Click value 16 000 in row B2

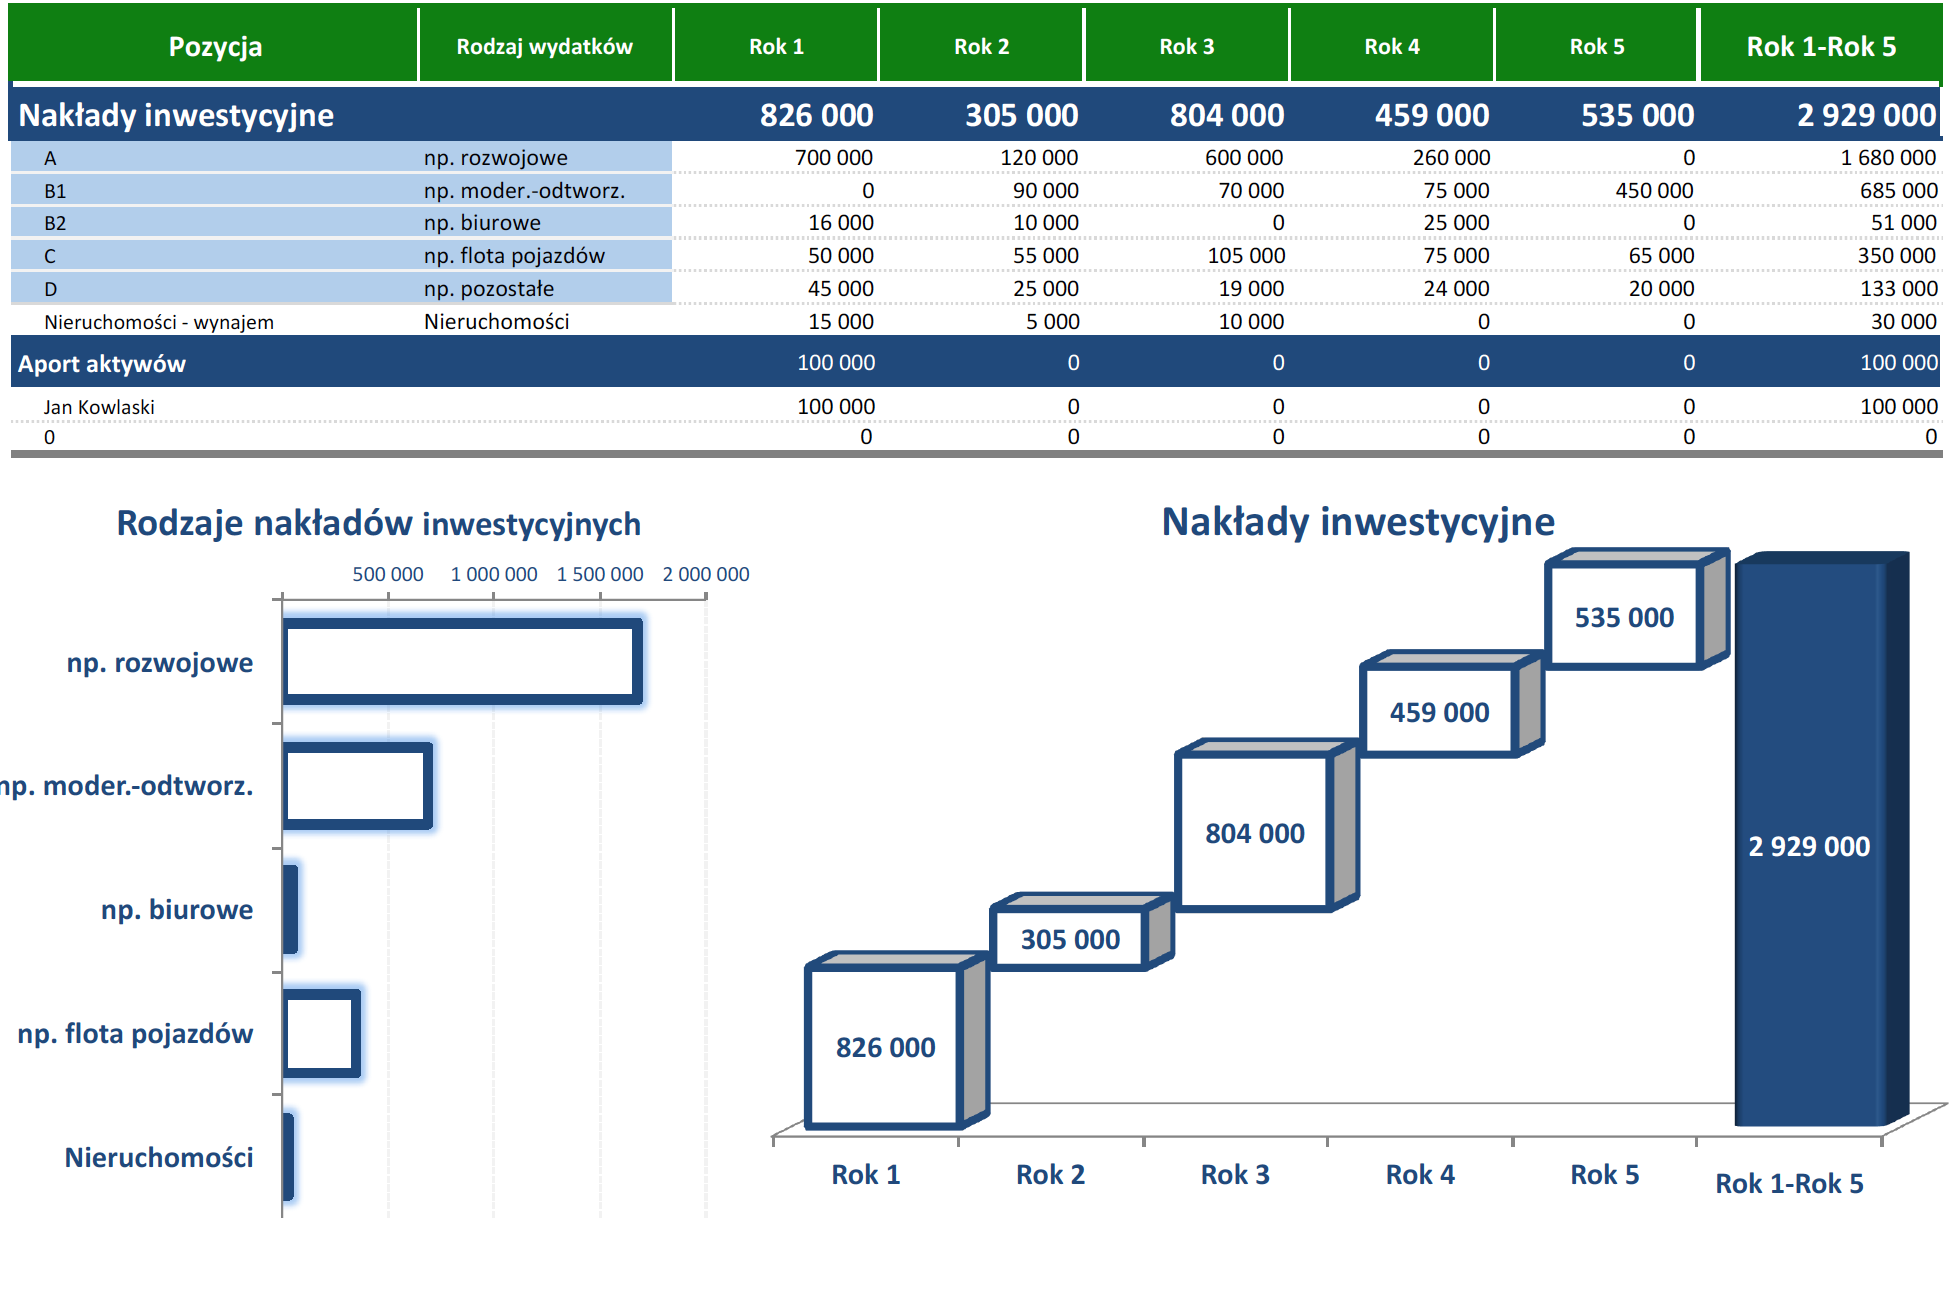(840, 223)
